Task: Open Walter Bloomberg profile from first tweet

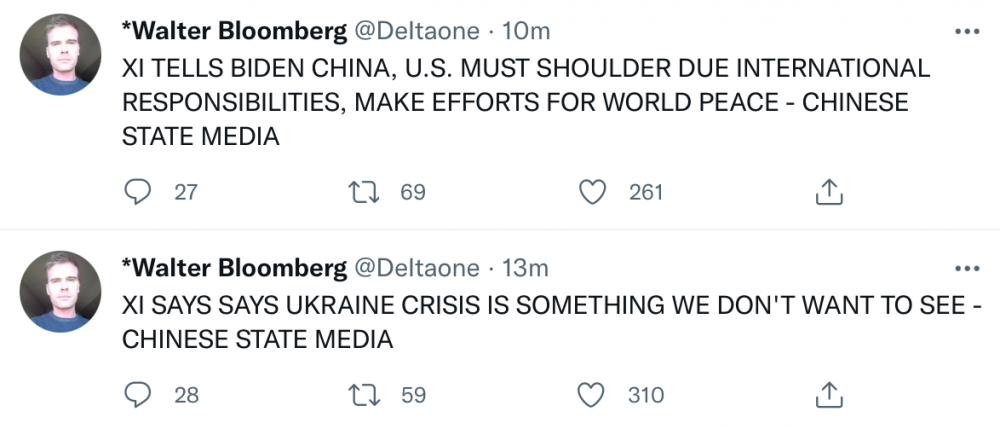Action: point(233,32)
